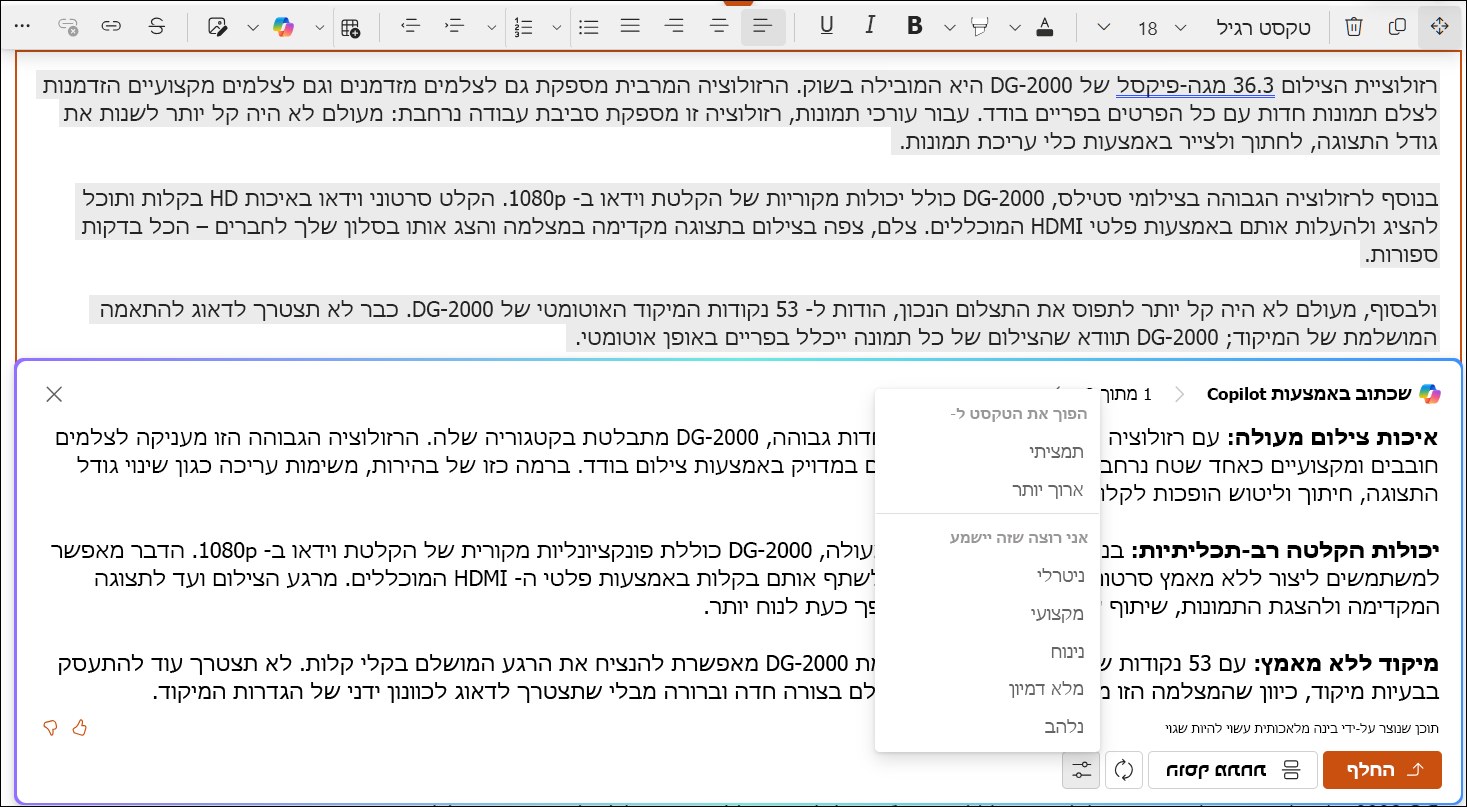Click the insert below button beside החלף
The height and width of the screenshot is (807, 1467).
point(1231,770)
